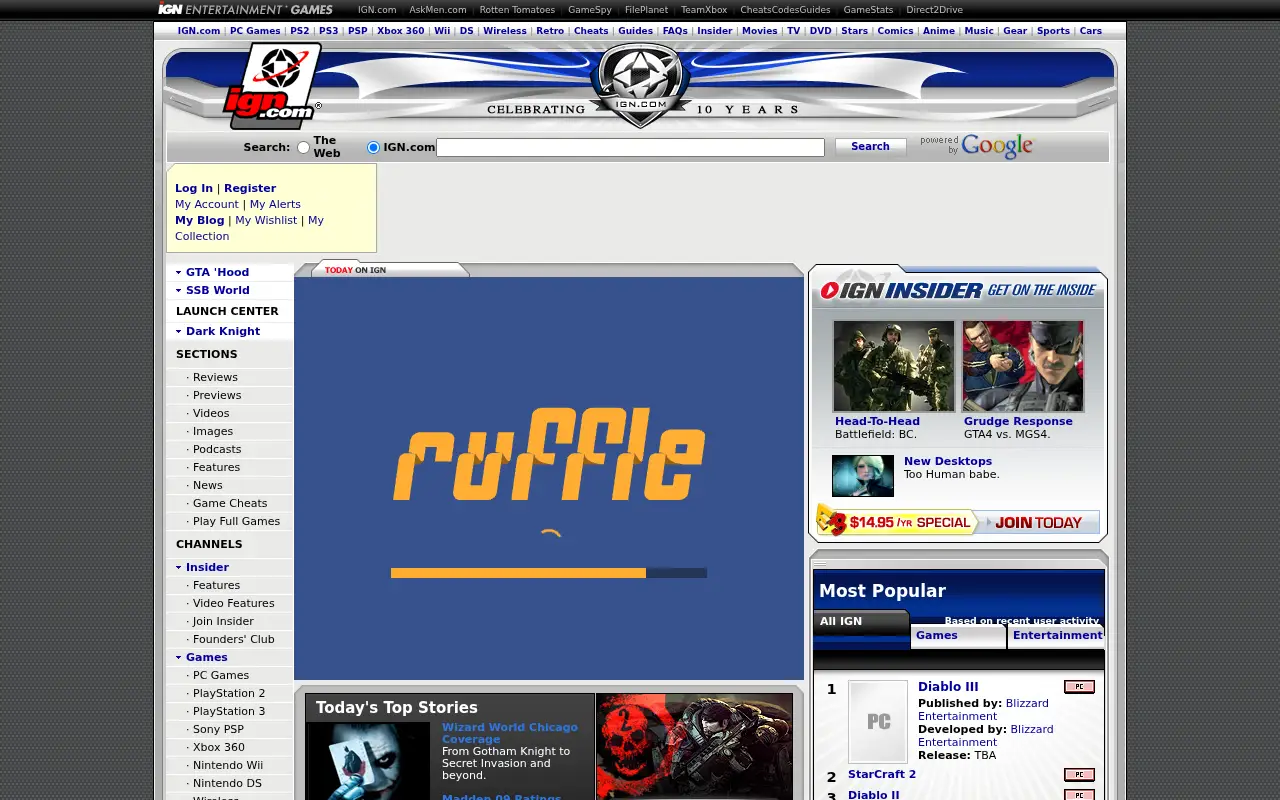1280x800 pixels.
Task: Open the Joker card story thumbnail
Action: pos(368,761)
